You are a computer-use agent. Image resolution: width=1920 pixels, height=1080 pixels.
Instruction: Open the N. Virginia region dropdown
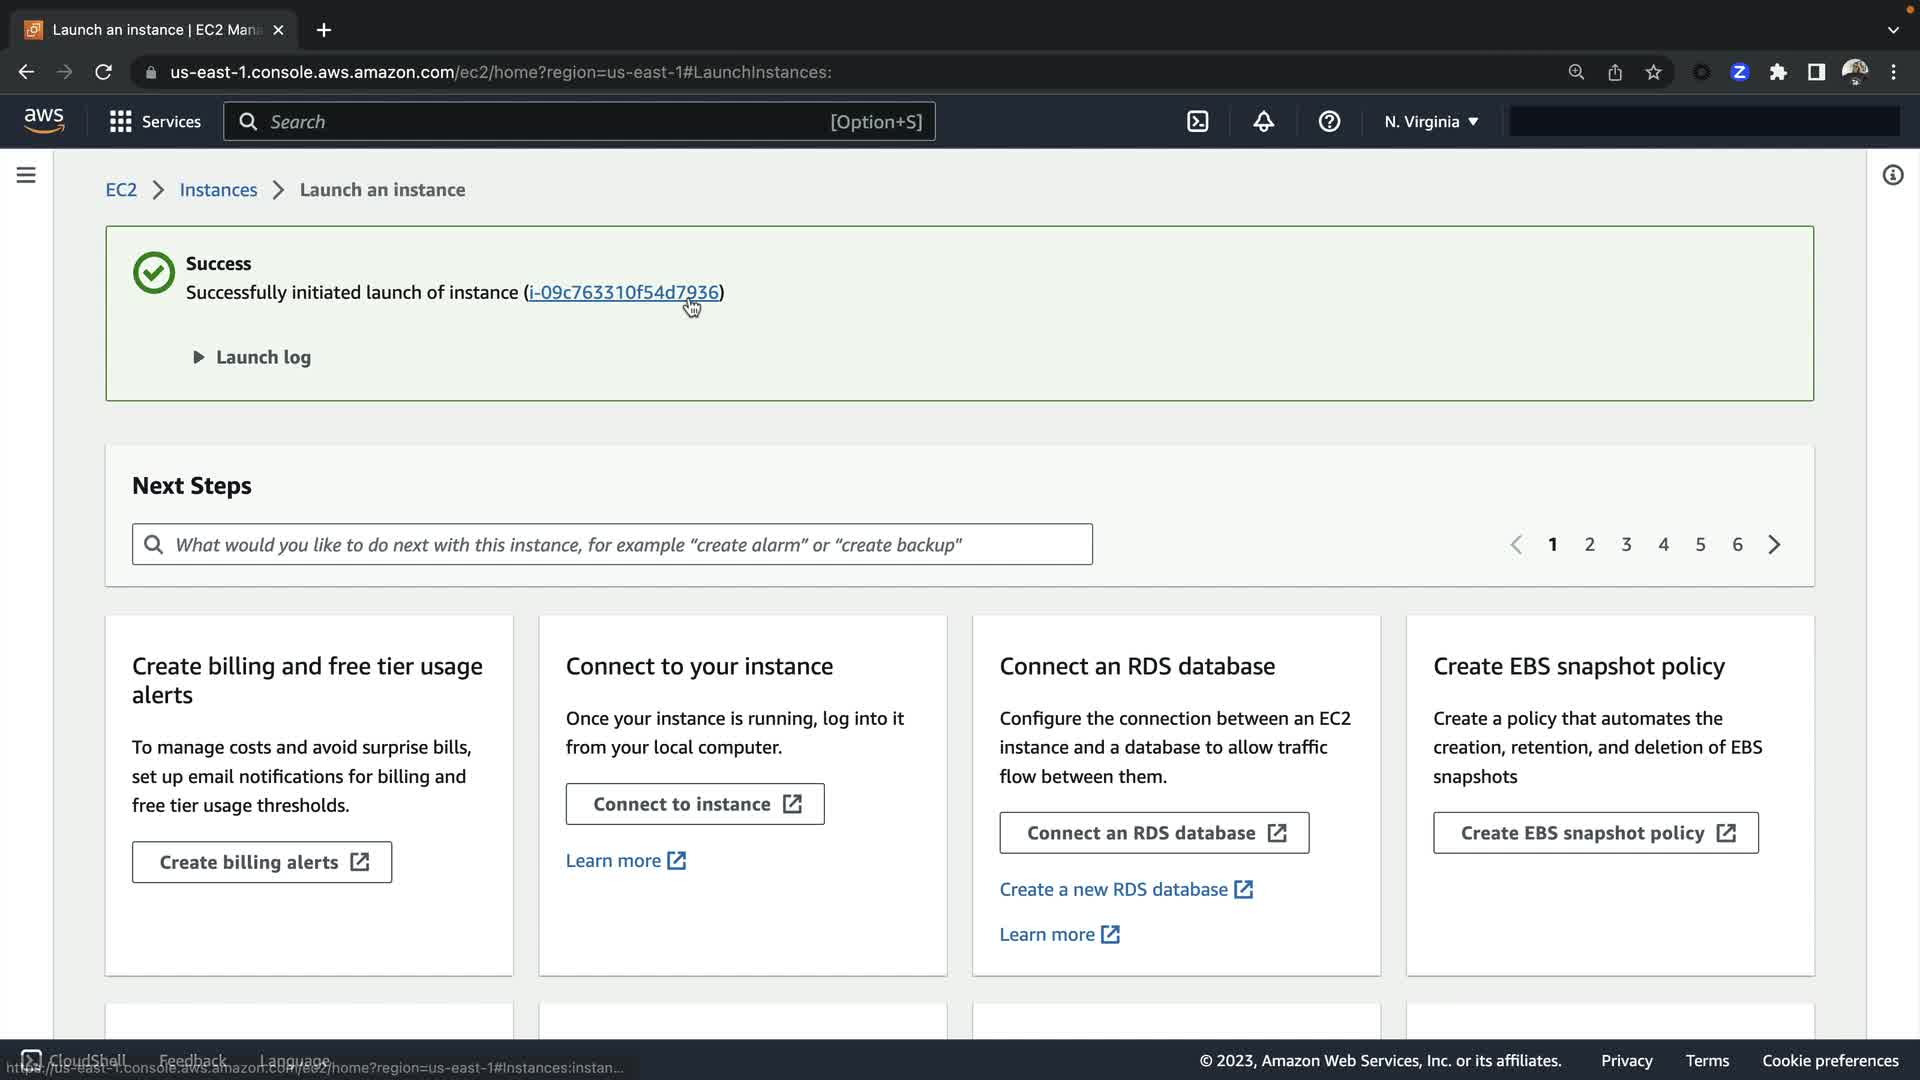1431,122
